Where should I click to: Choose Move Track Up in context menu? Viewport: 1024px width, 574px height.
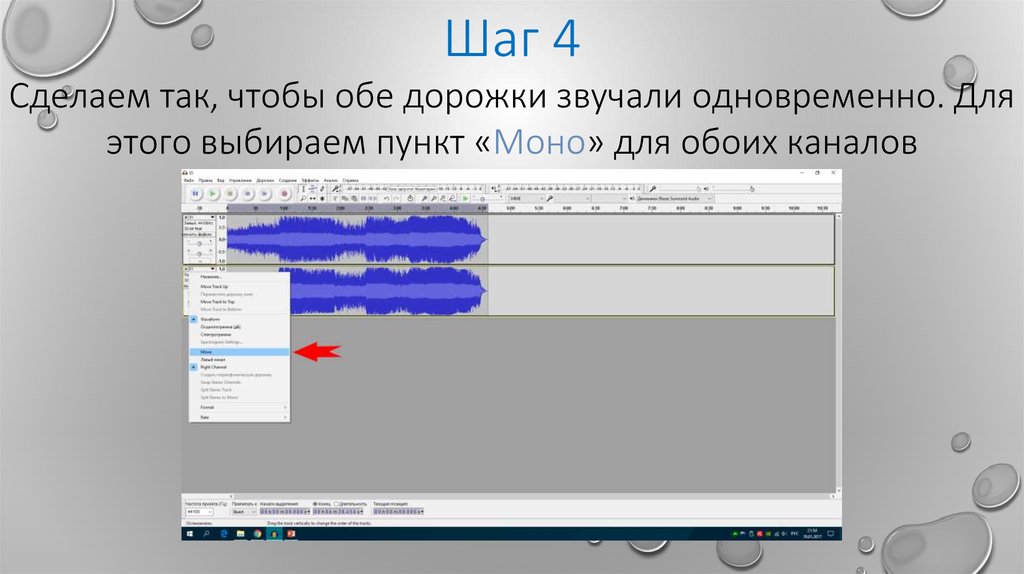(x=239, y=287)
